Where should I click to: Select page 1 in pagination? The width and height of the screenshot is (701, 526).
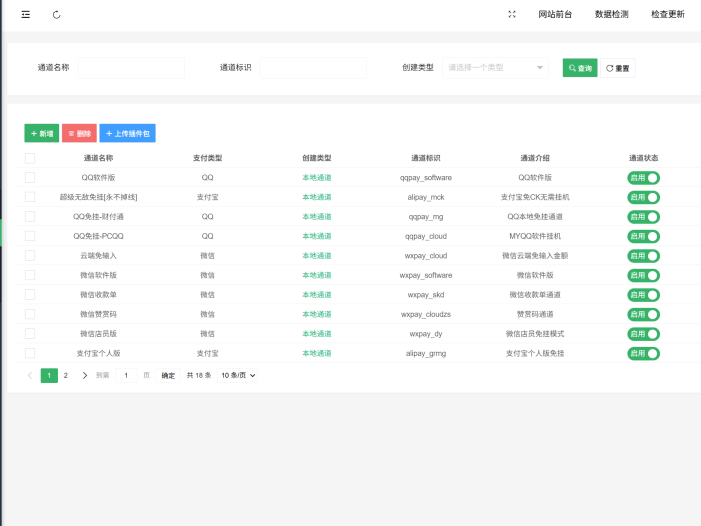pos(49,375)
